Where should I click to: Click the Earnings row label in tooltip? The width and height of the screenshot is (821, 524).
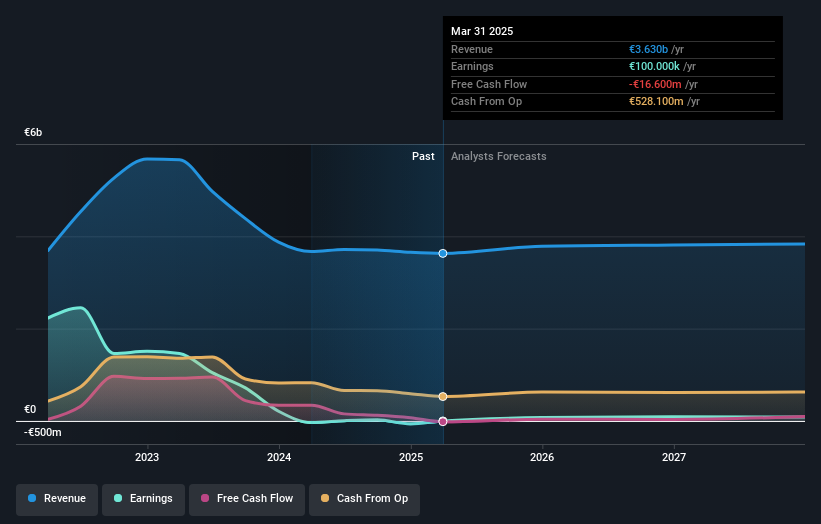(x=472, y=66)
